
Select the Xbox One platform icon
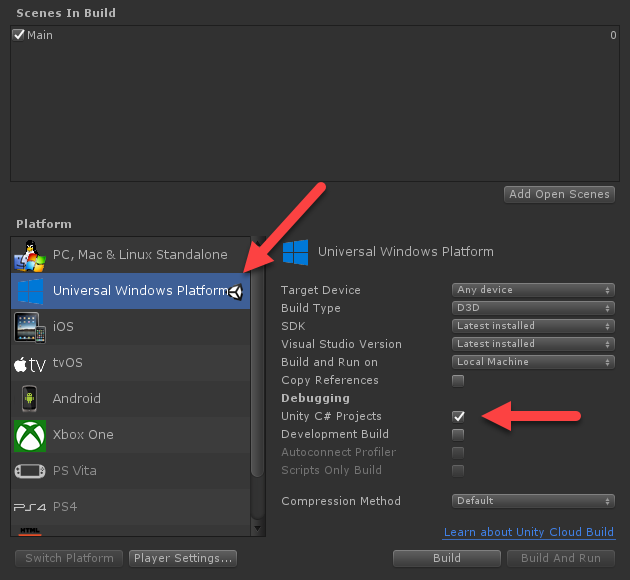[x=30, y=436]
